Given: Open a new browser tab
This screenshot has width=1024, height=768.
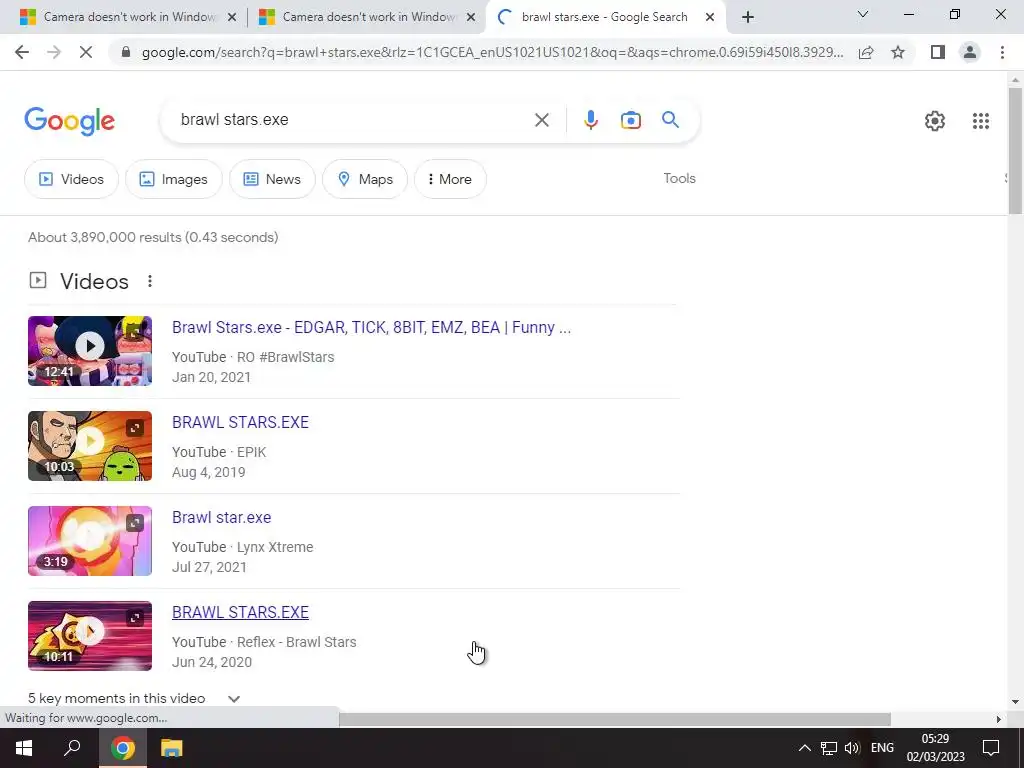Looking at the screenshot, I should [748, 17].
